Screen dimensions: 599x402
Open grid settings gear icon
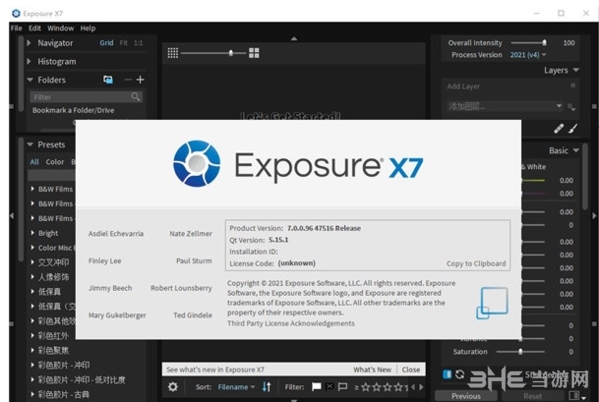(173, 387)
